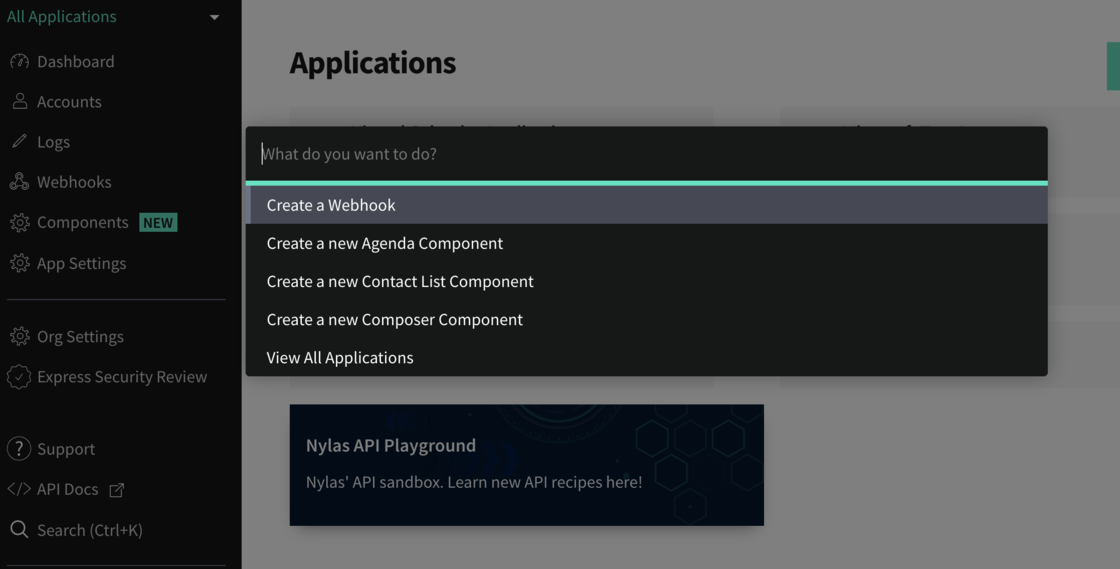
Task: Open Express Security Review
Action: (x=122, y=377)
